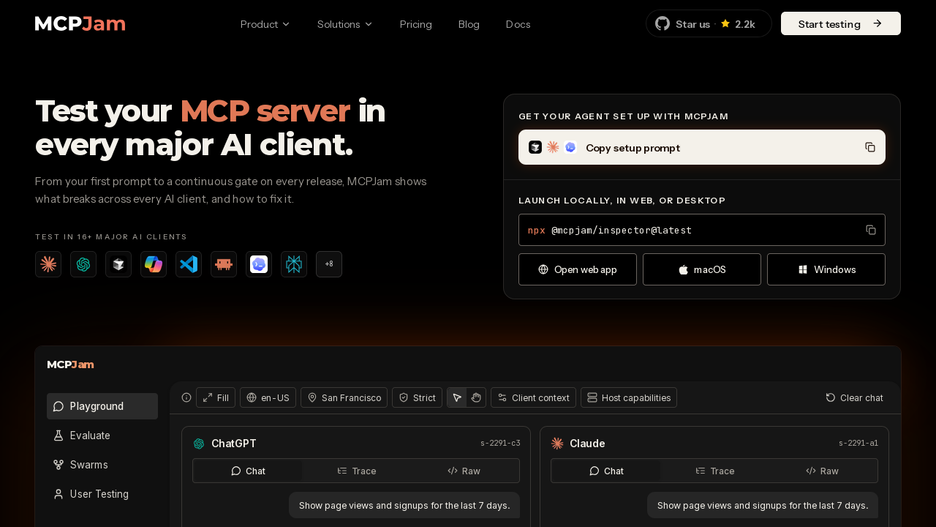Click the copy icon in setup prompt
The image size is (936, 527).
point(870,147)
